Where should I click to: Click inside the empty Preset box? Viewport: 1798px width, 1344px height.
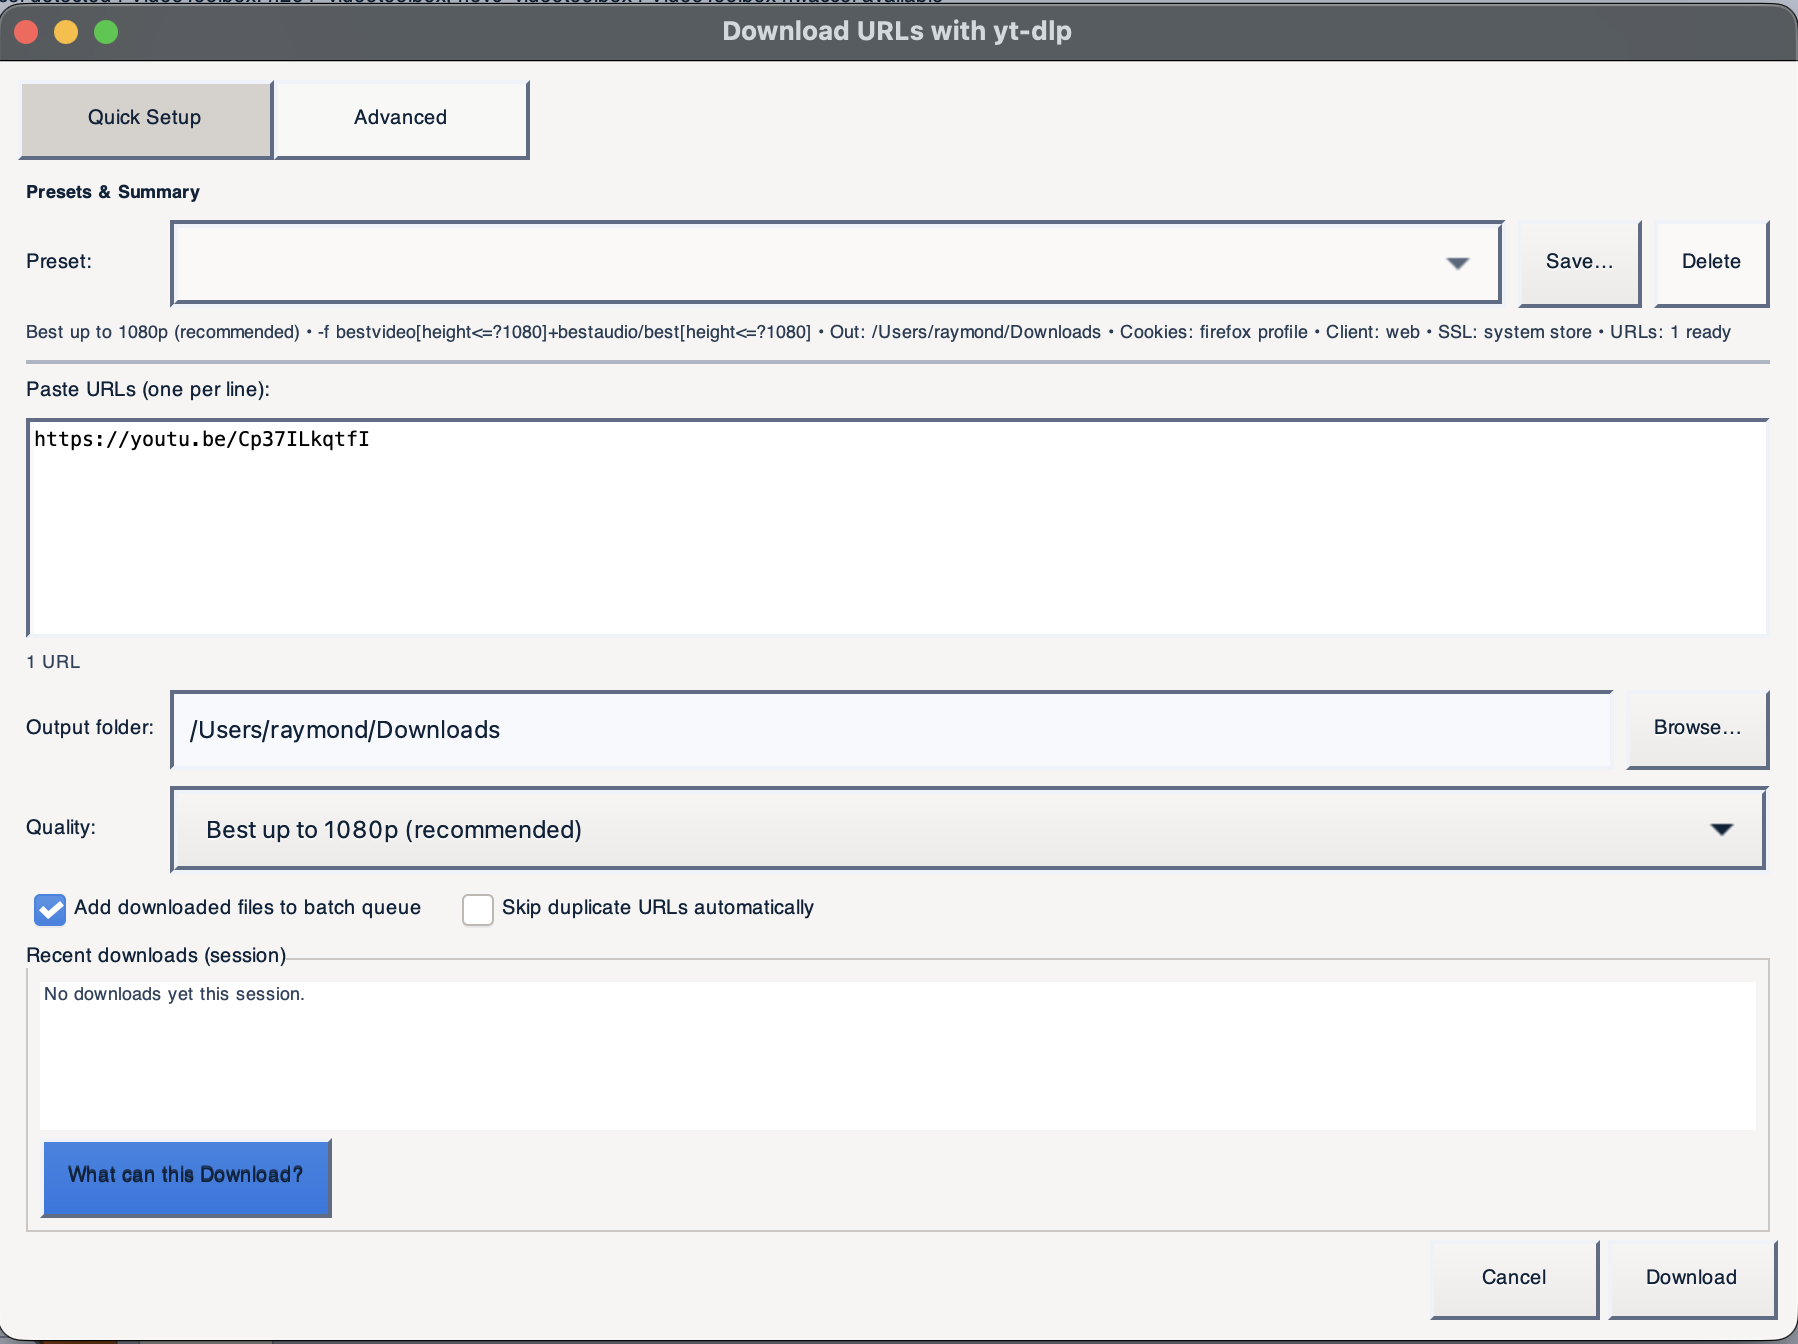[x=700, y=262]
